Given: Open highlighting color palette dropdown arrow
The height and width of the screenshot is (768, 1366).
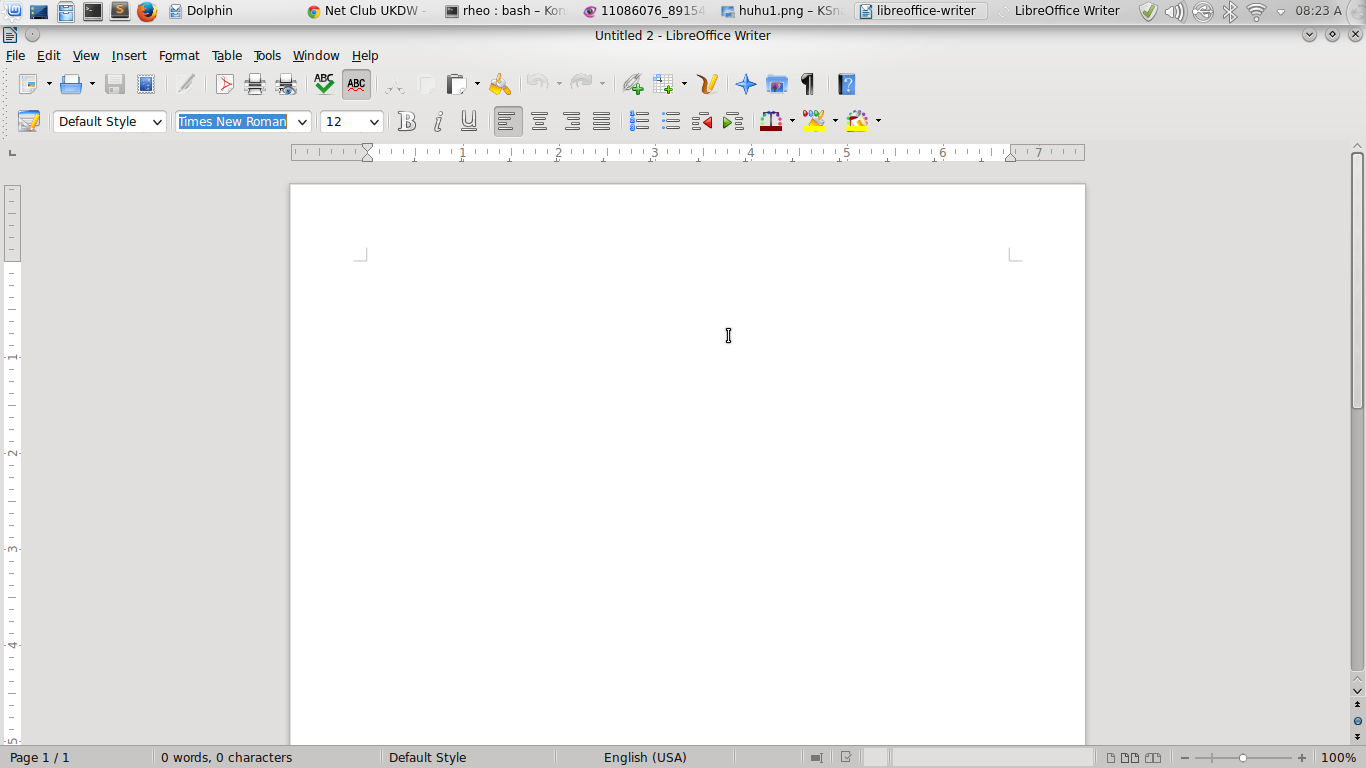Looking at the screenshot, I should click(835, 121).
